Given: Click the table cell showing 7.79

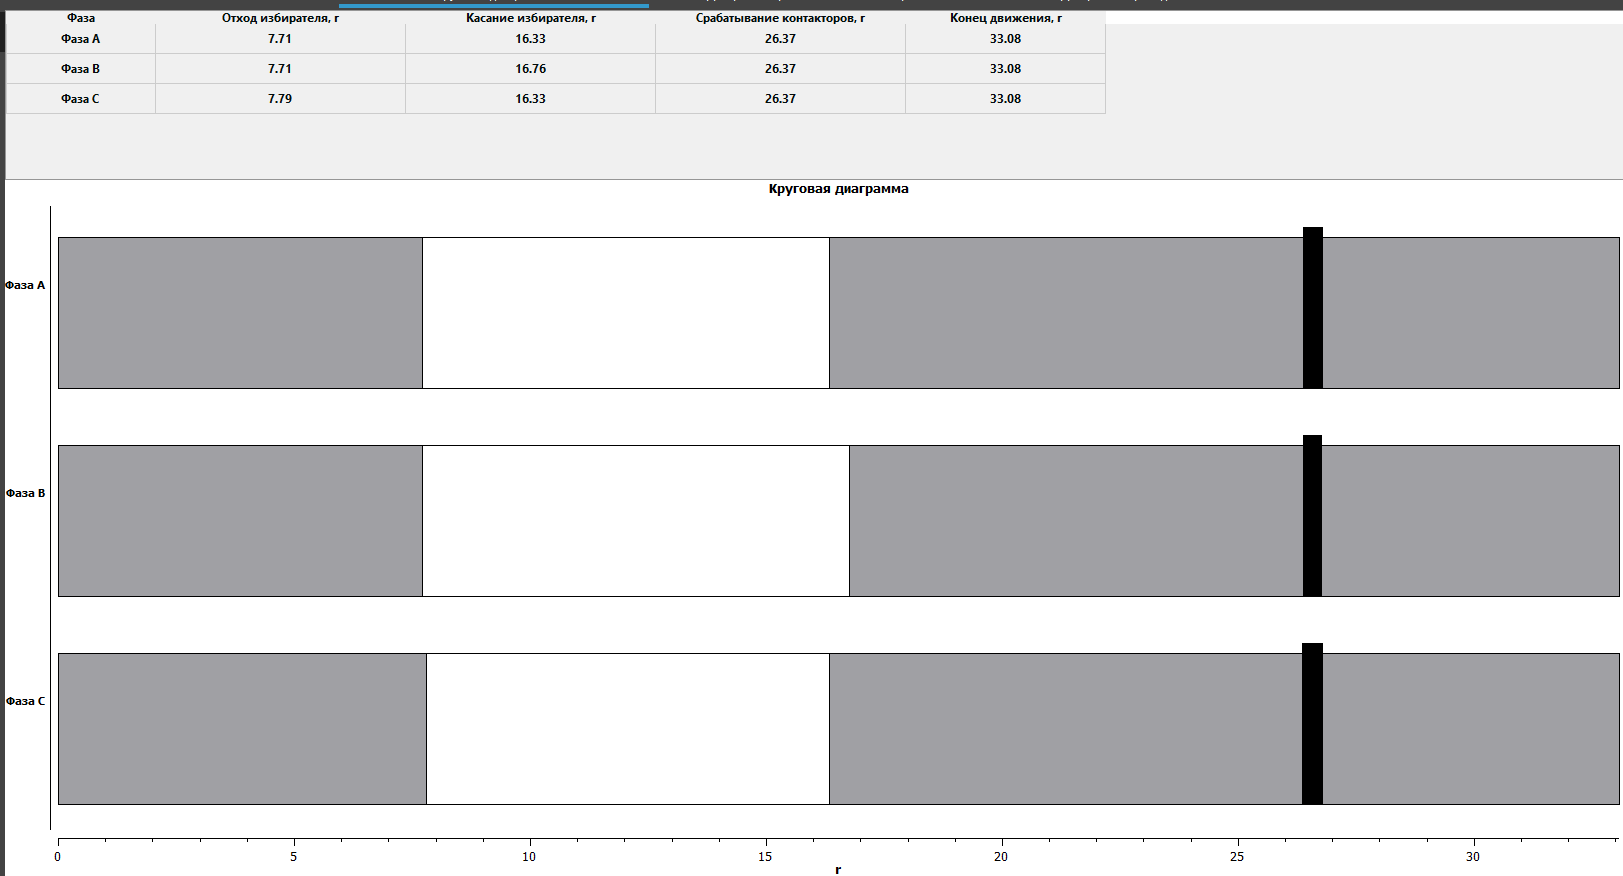Looking at the screenshot, I should click(280, 99).
